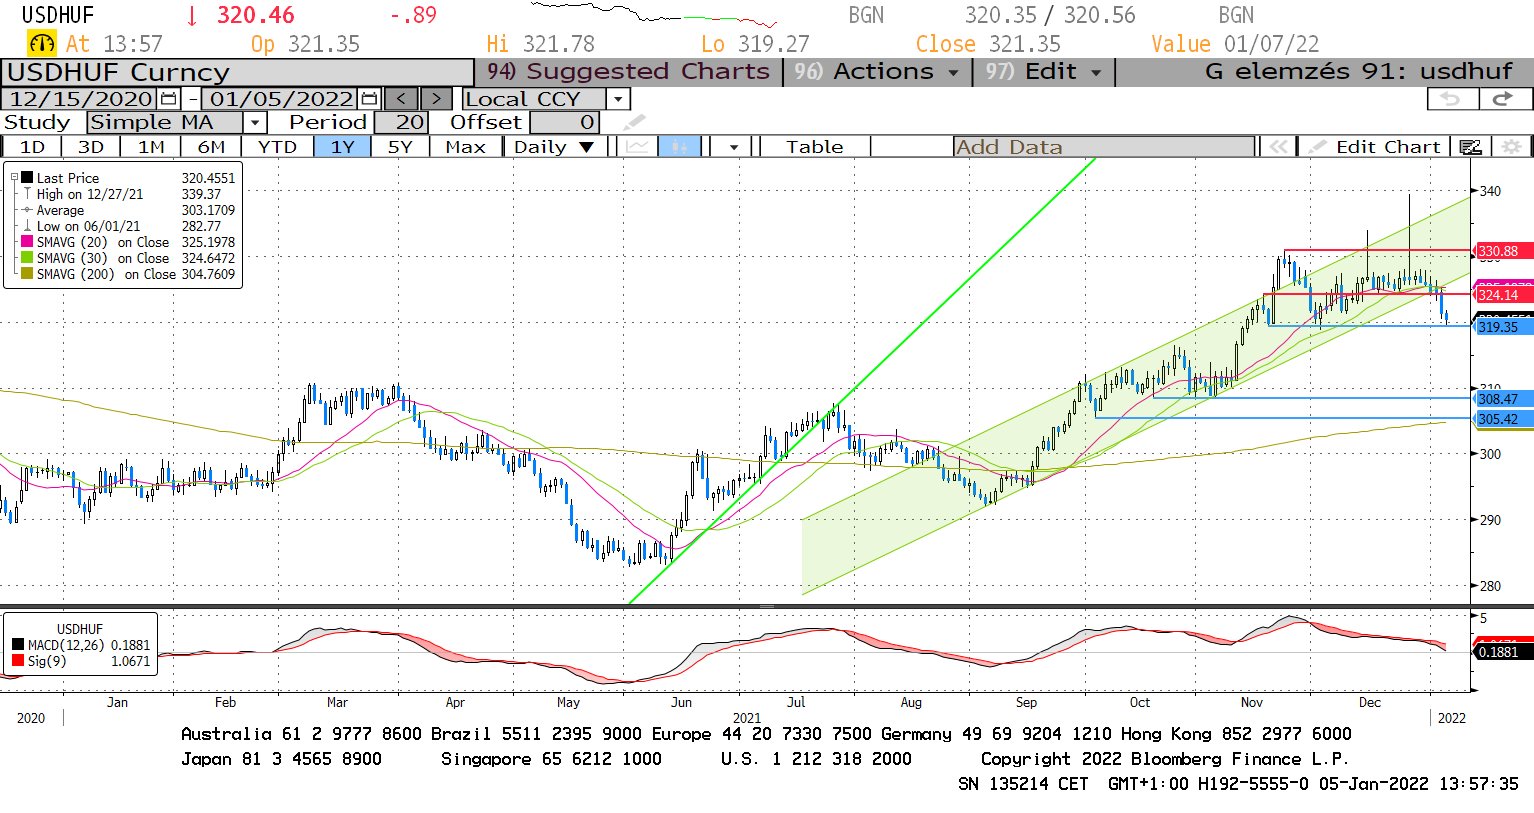Click the Average marker icon in legend
This screenshot has width=1534, height=813.
pyautogui.click(x=27, y=210)
